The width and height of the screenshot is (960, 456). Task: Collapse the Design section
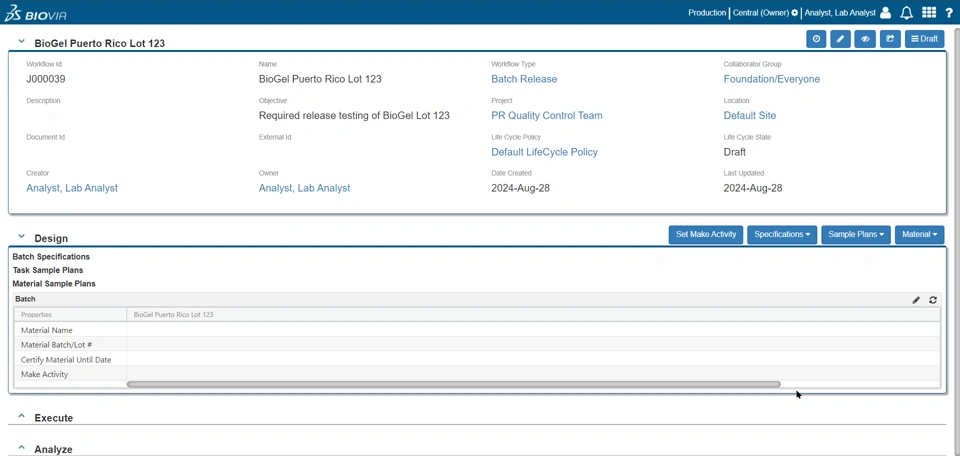pyautogui.click(x=21, y=236)
